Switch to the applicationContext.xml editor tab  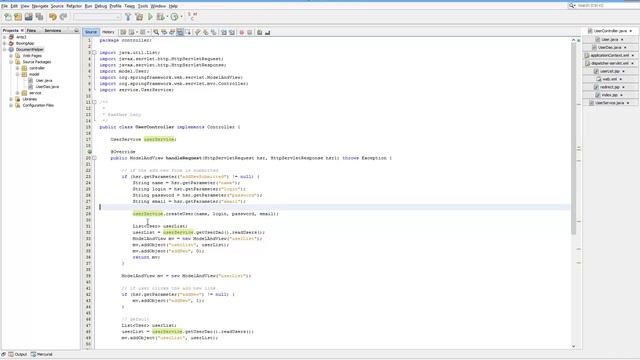click(x=610, y=56)
